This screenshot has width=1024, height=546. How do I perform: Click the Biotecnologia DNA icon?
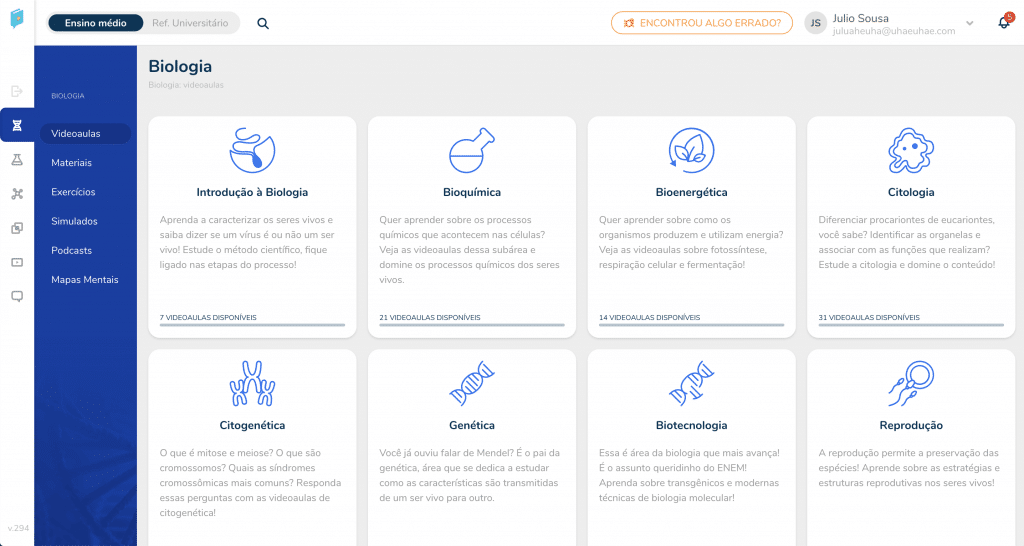click(692, 383)
